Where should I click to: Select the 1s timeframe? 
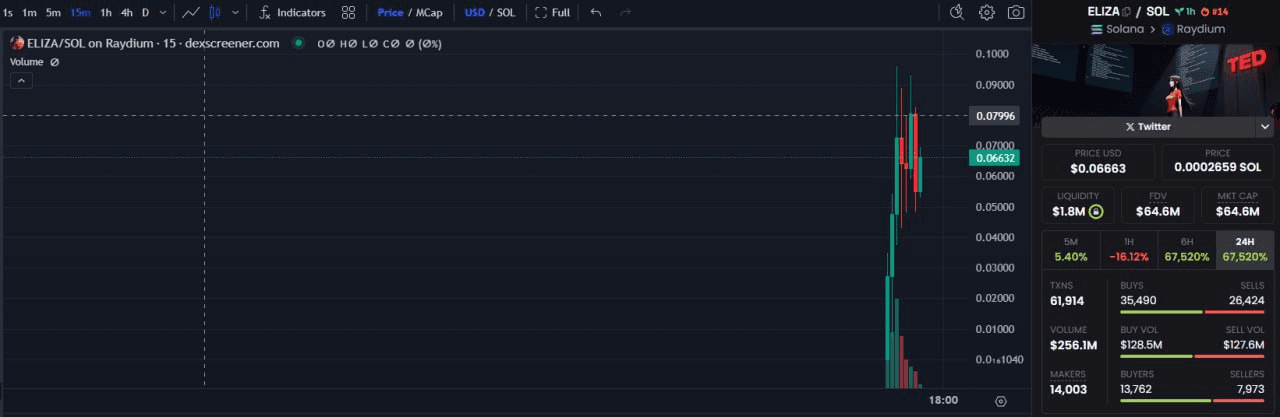coord(8,13)
